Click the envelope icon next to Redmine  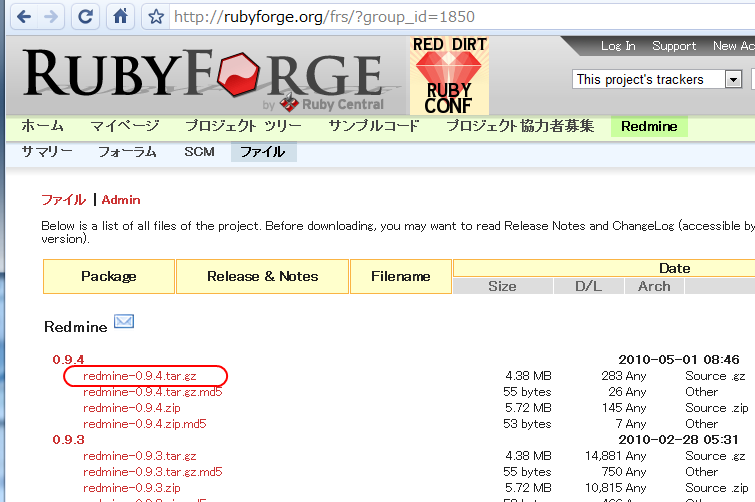coord(124,321)
